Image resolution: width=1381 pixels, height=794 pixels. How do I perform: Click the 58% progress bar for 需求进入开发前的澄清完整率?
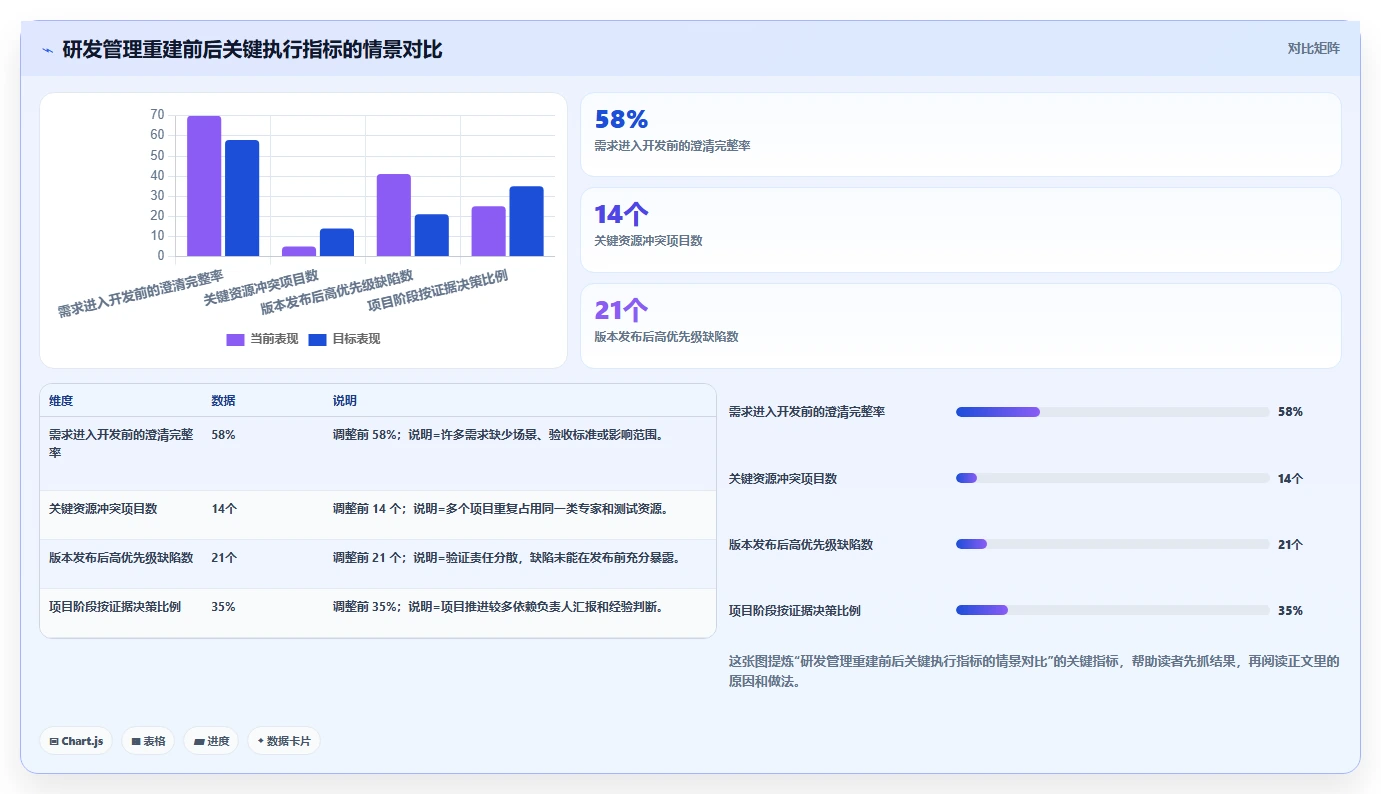coord(1113,412)
